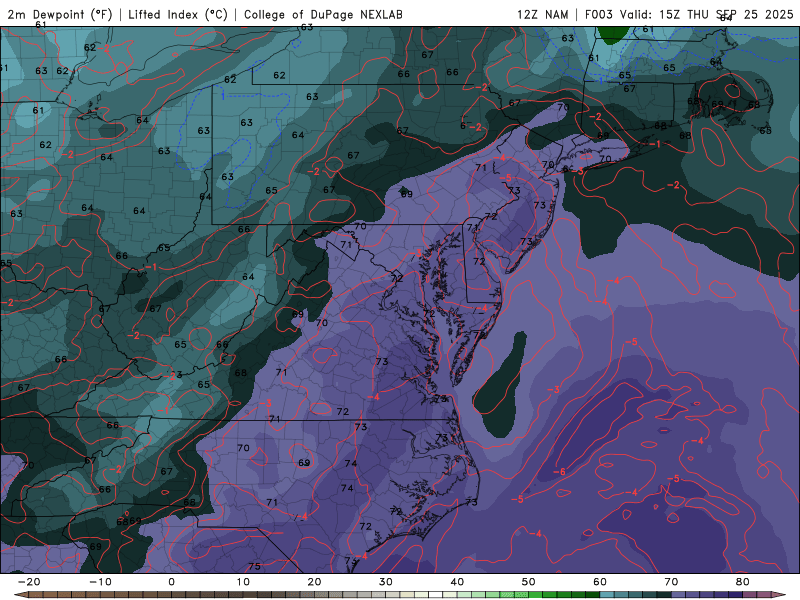This screenshot has height=600, width=800.
Task: Click the -20 label on the color scale
Action: pyautogui.click(x=29, y=582)
